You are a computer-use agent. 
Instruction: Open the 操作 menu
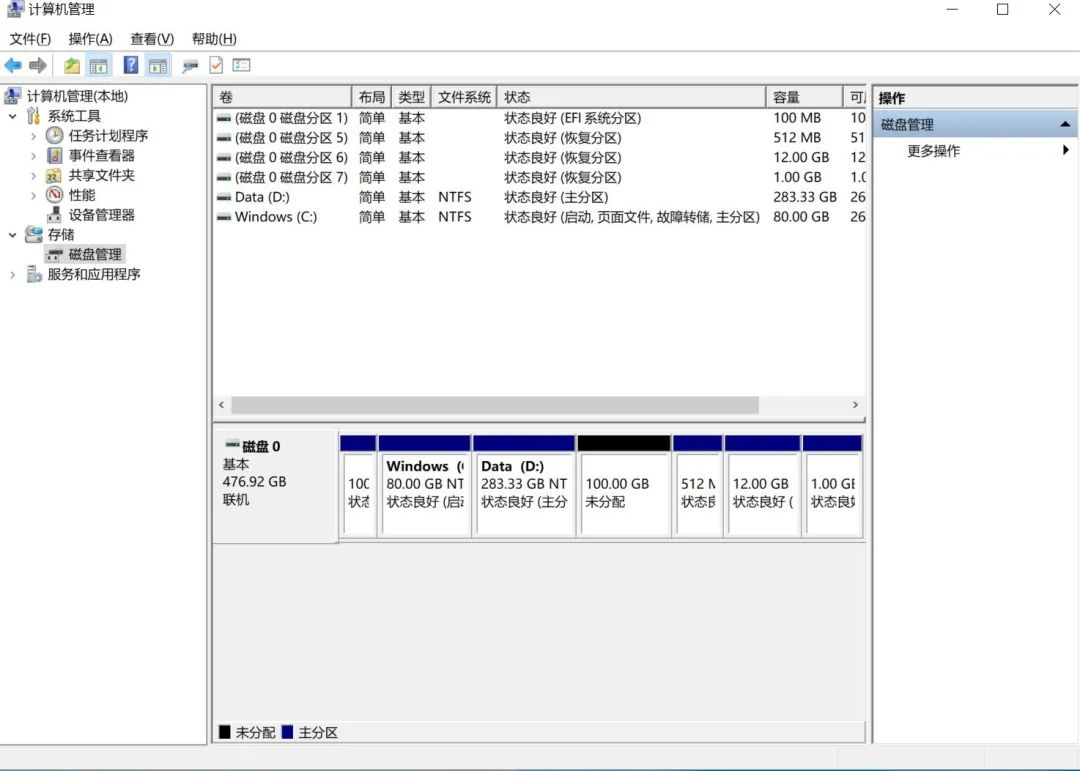90,38
